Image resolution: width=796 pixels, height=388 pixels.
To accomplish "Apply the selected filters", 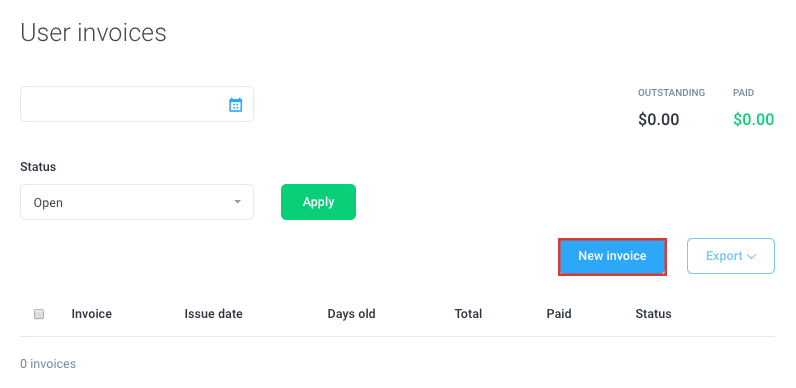I will [x=318, y=202].
